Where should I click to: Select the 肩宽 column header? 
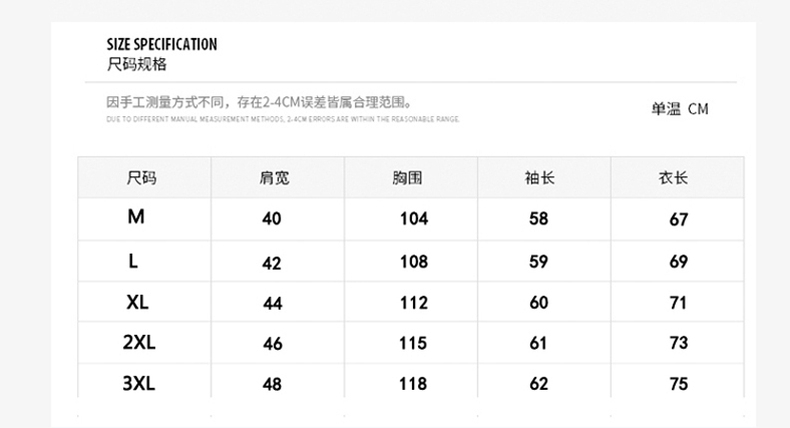pyautogui.click(x=273, y=178)
